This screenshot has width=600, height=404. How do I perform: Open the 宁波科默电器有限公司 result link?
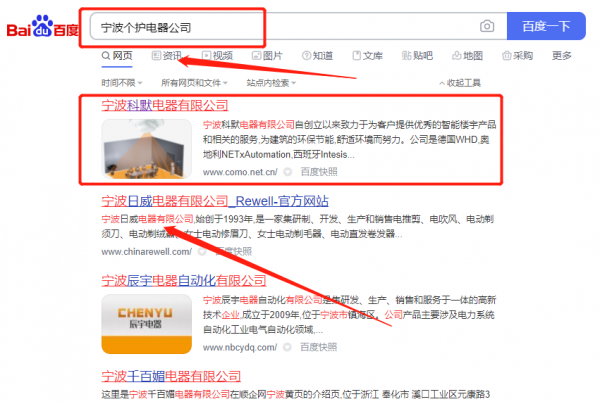tap(165, 105)
